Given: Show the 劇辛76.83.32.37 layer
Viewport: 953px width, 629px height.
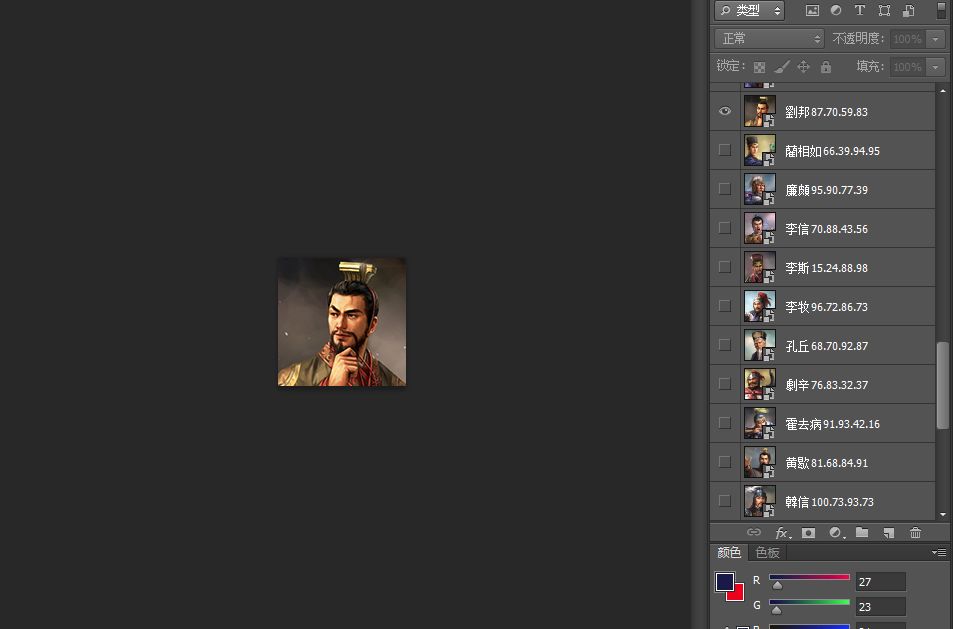Looking at the screenshot, I should point(724,383).
